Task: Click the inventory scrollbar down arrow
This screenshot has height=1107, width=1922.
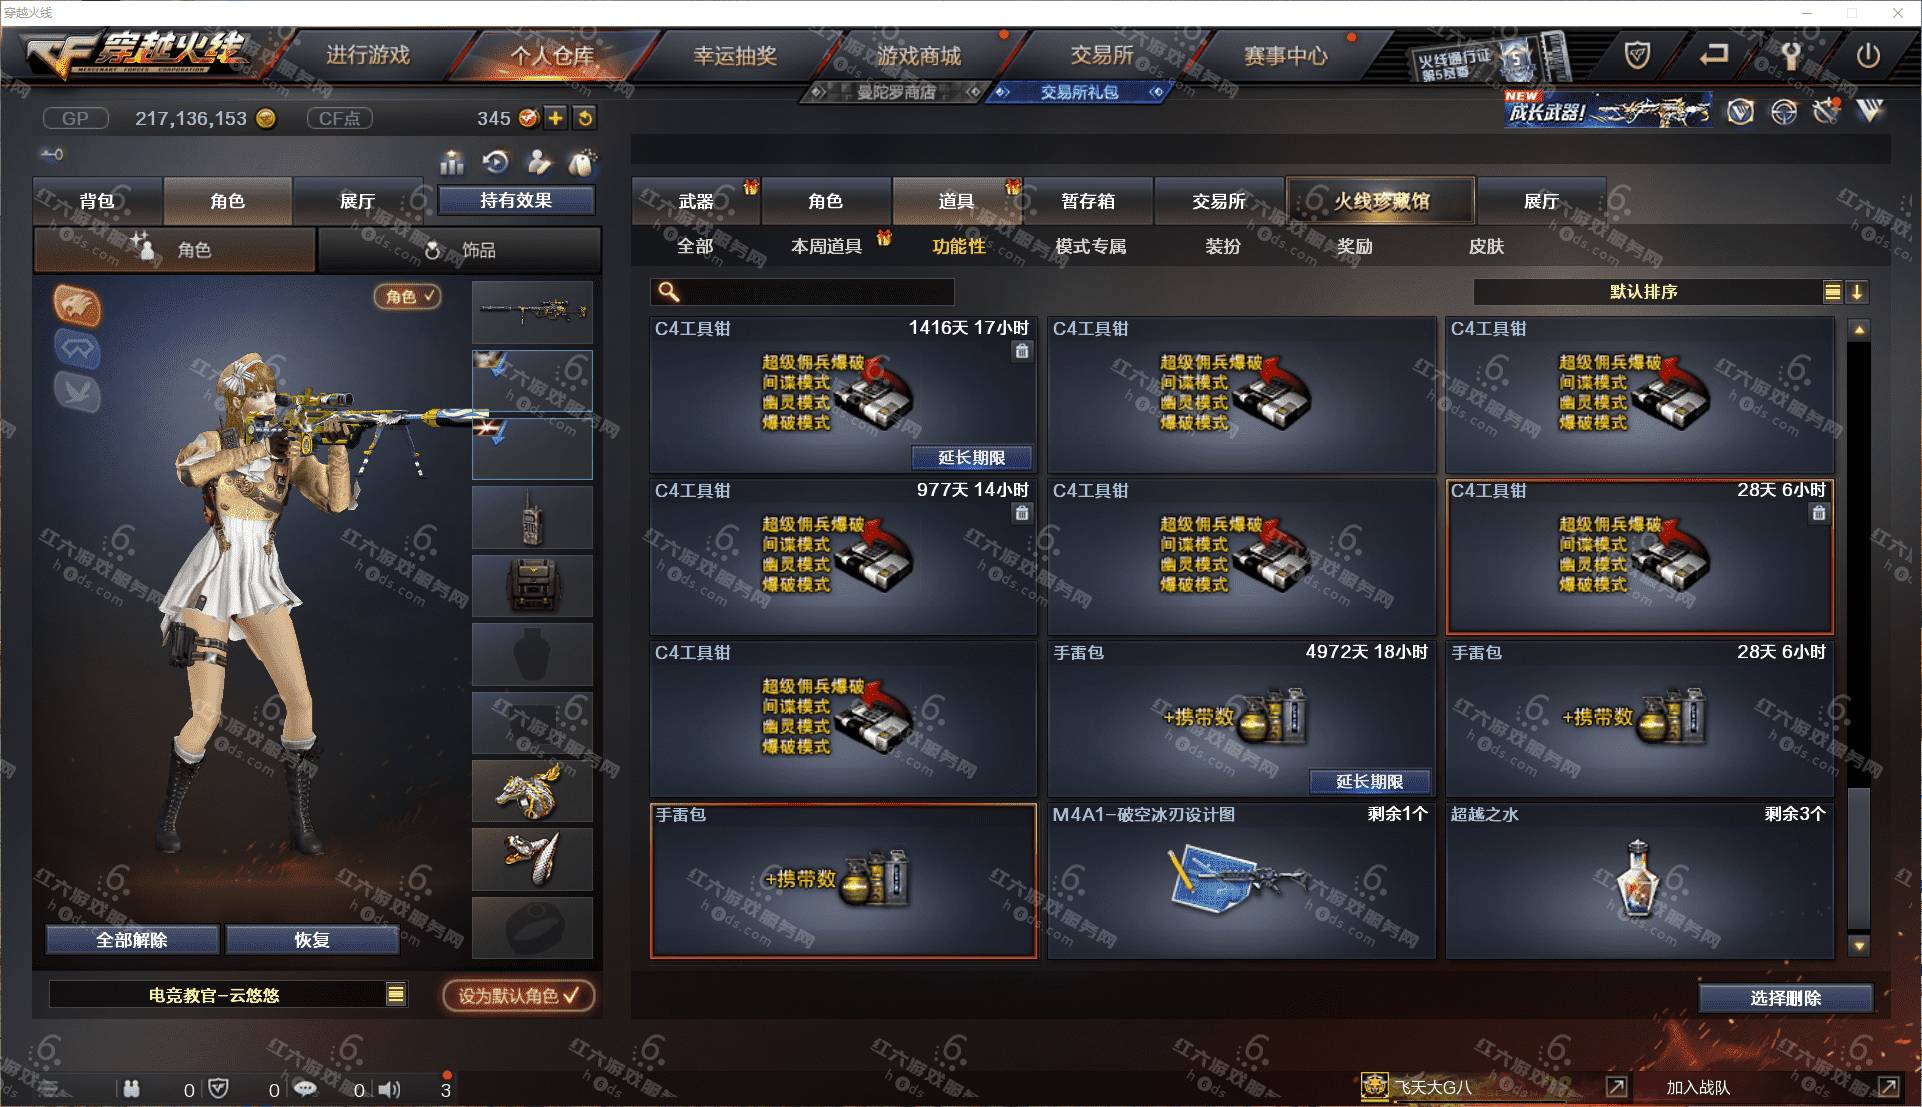Action: tap(1859, 945)
